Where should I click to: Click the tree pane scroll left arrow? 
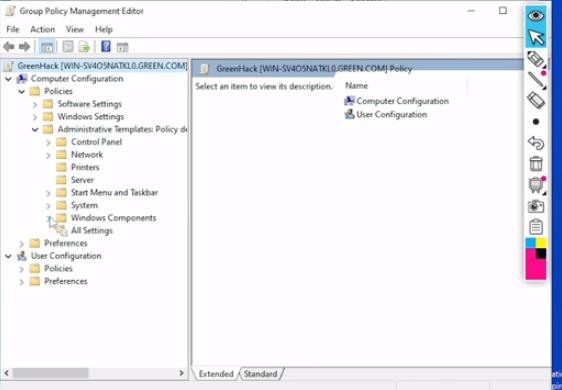click(x=6, y=373)
